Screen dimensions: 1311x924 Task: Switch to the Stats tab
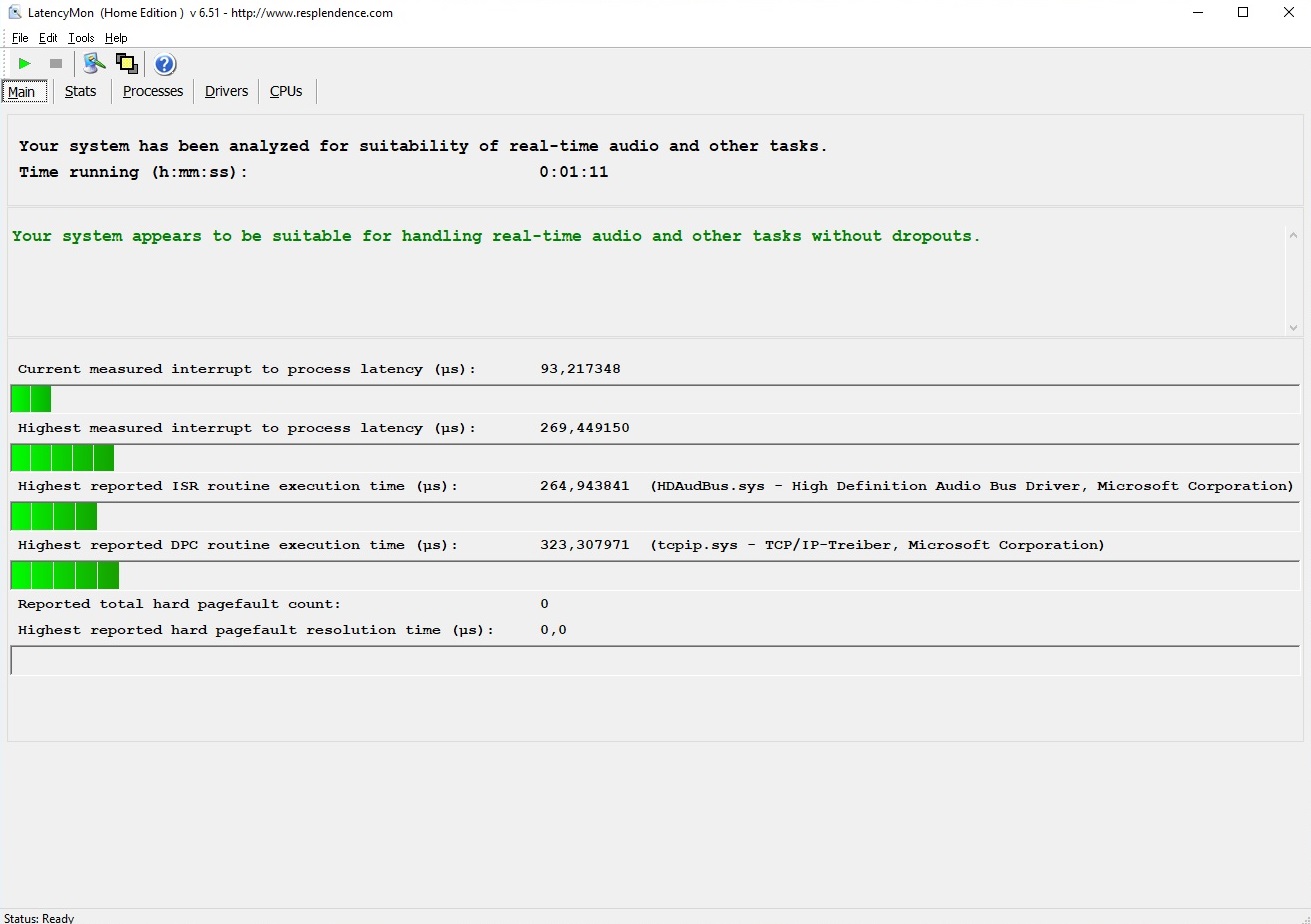pyautogui.click(x=81, y=91)
